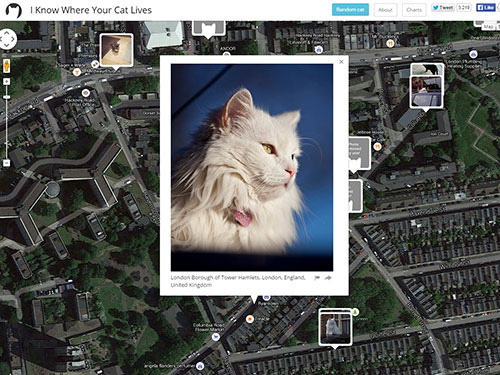Click the Tweet button
The height and width of the screenshot is (375, 500).
click(x=443, y=8)
